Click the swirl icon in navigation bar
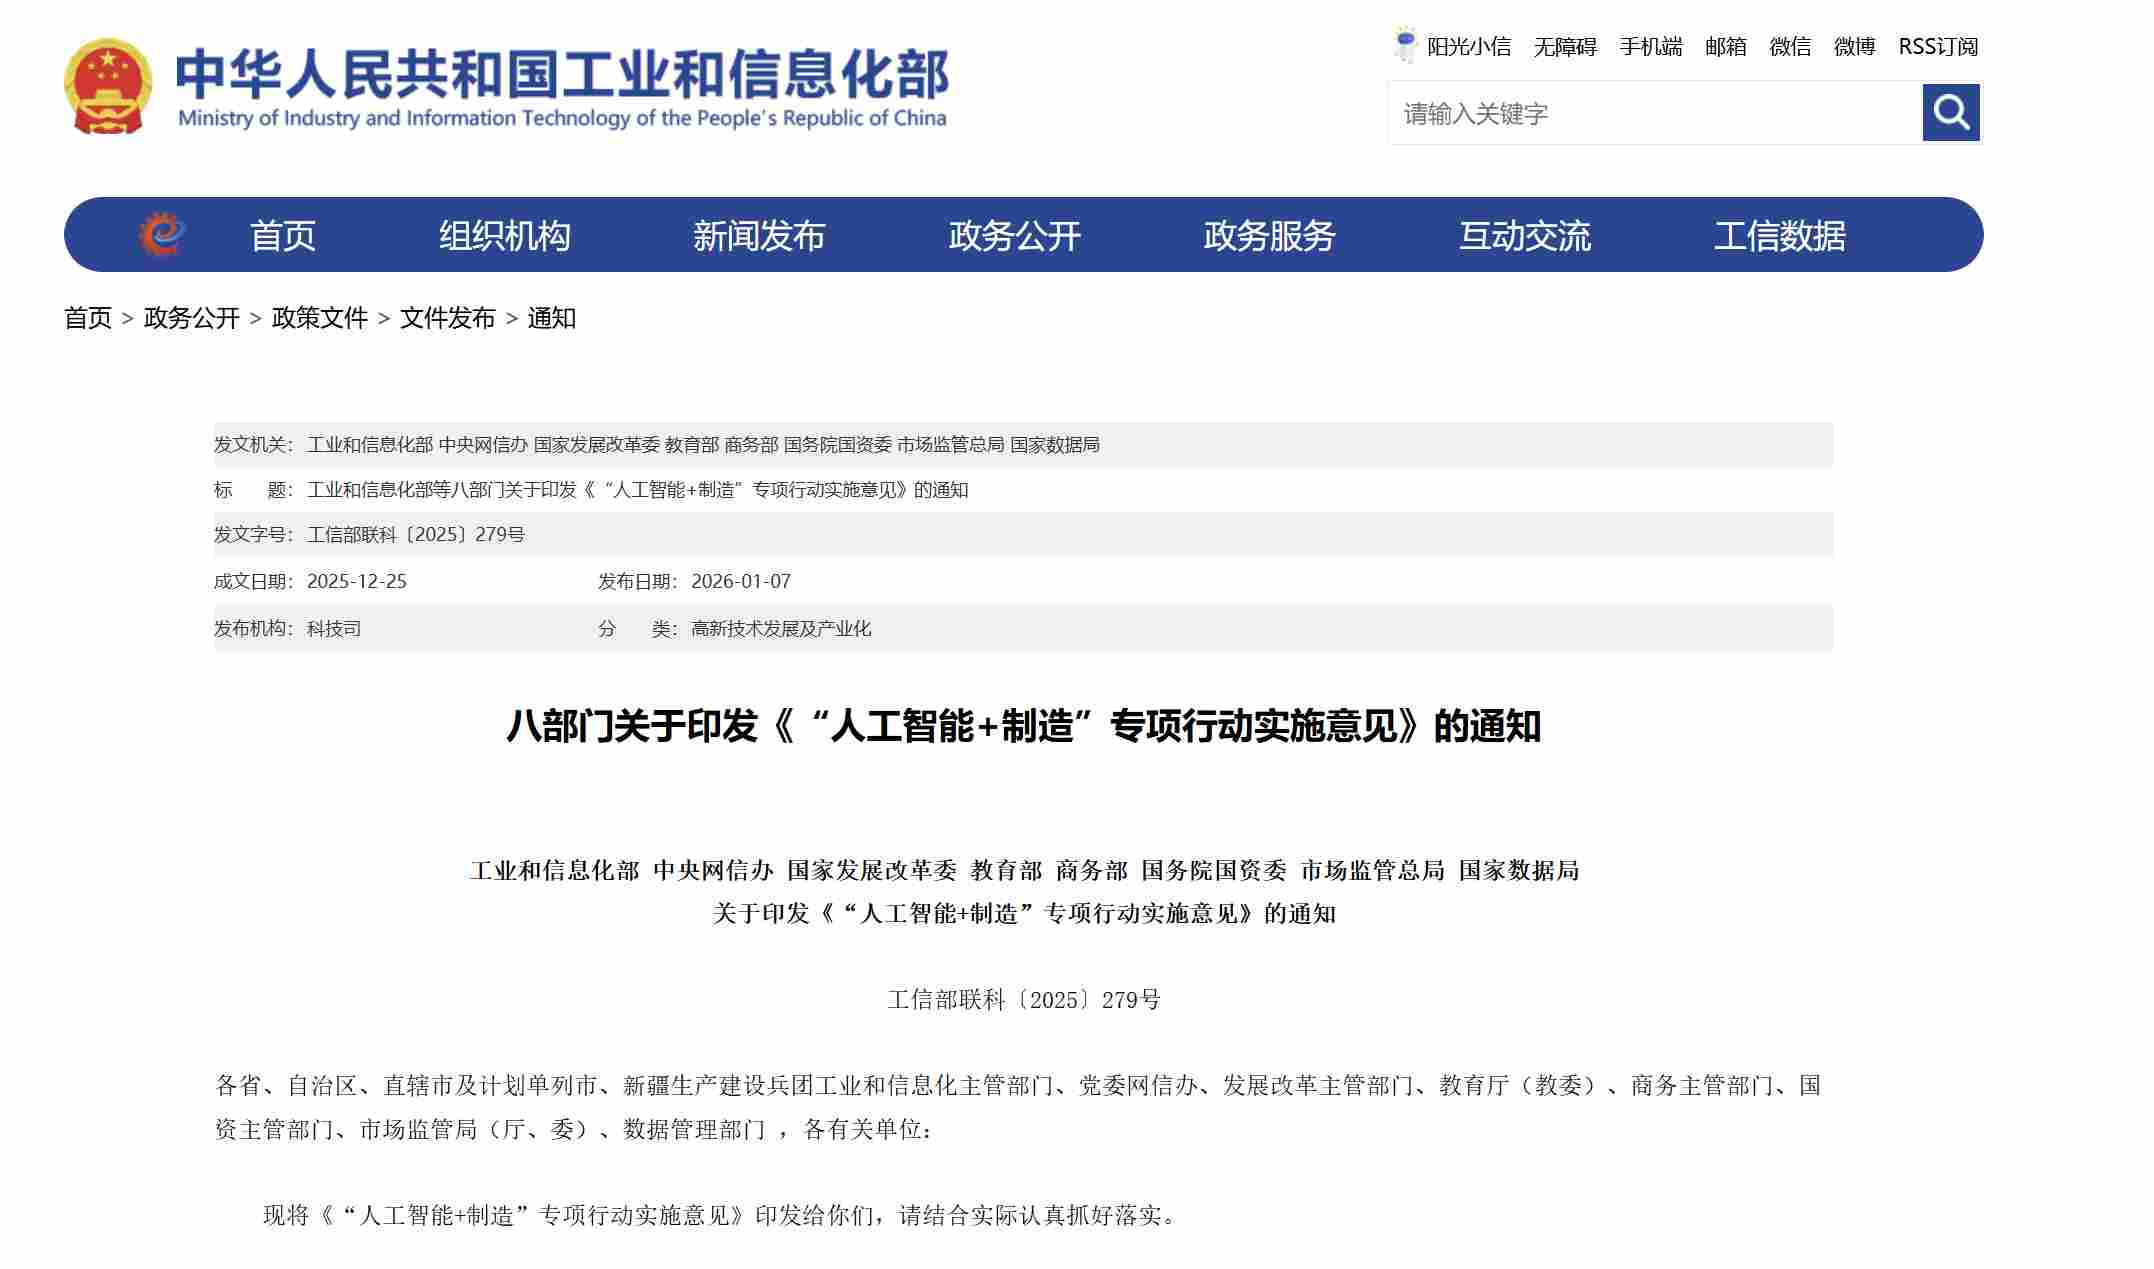2154x1269 pixels. tap(162, 235)
